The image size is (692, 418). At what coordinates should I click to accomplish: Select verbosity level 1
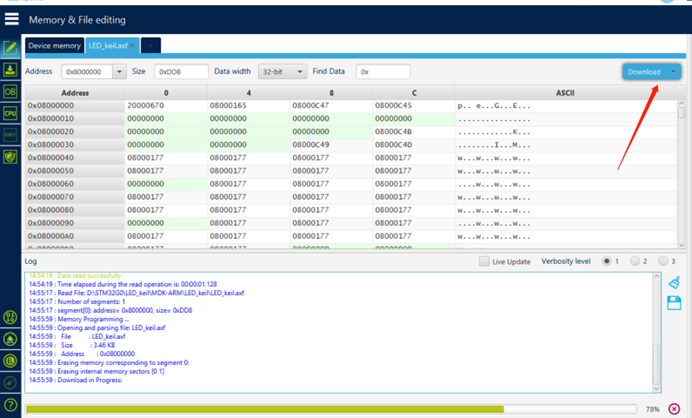(607, 261)
